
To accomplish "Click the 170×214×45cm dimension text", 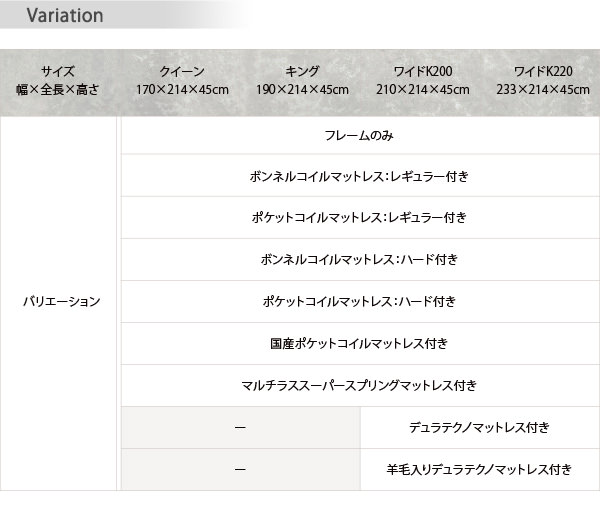I will (183, 90).
